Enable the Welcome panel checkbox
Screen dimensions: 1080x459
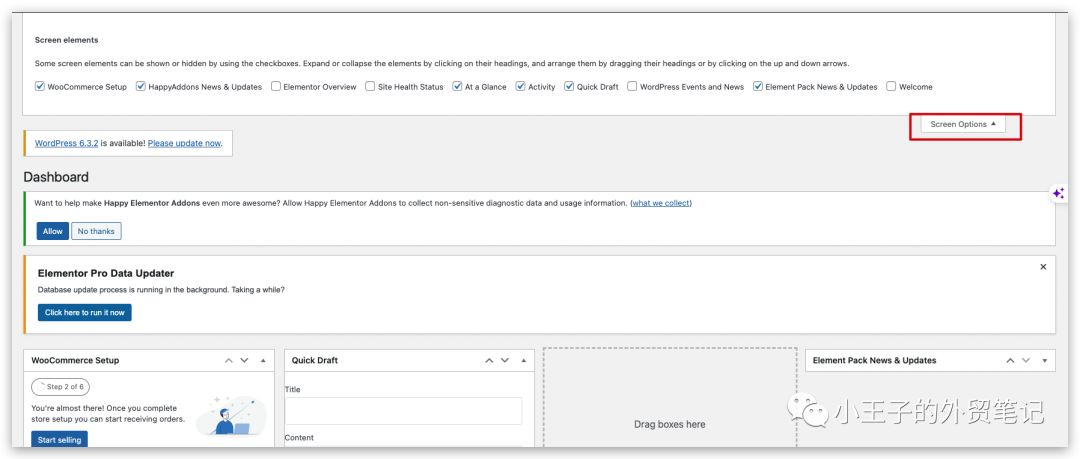(x=891, y=87)
